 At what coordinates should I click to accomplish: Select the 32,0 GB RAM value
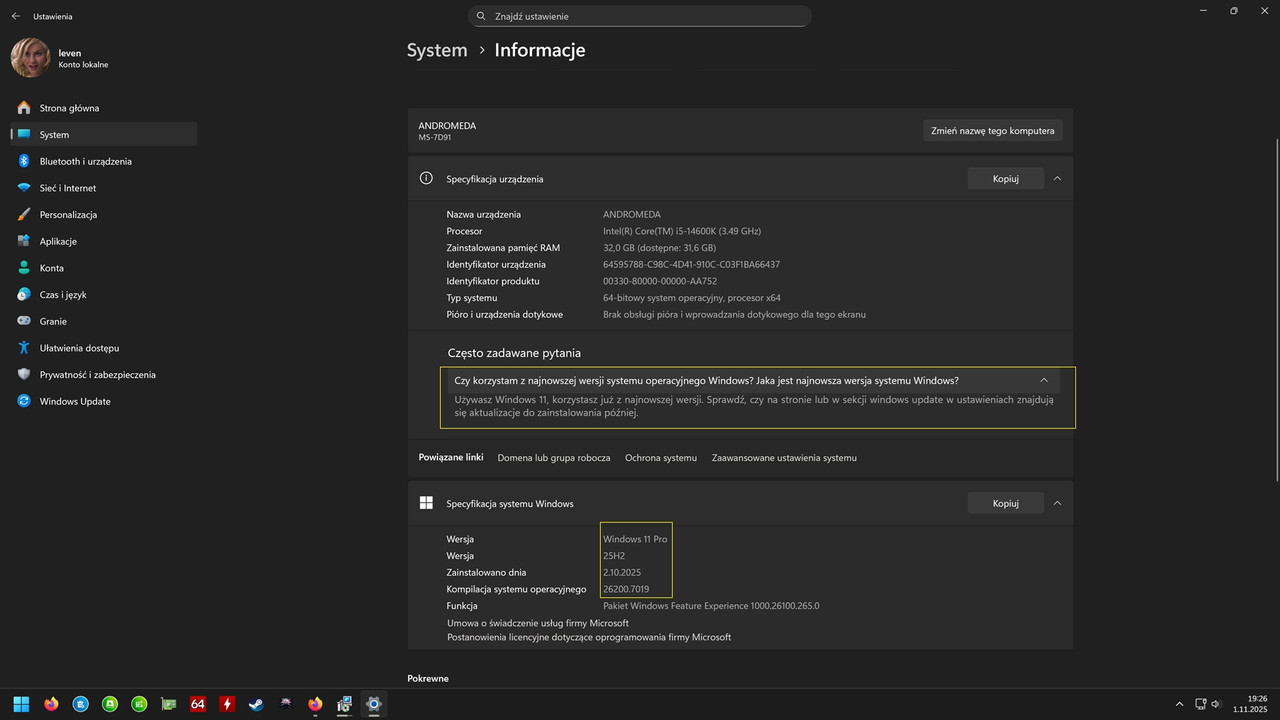pyautogui.click(x=659, y=248)
